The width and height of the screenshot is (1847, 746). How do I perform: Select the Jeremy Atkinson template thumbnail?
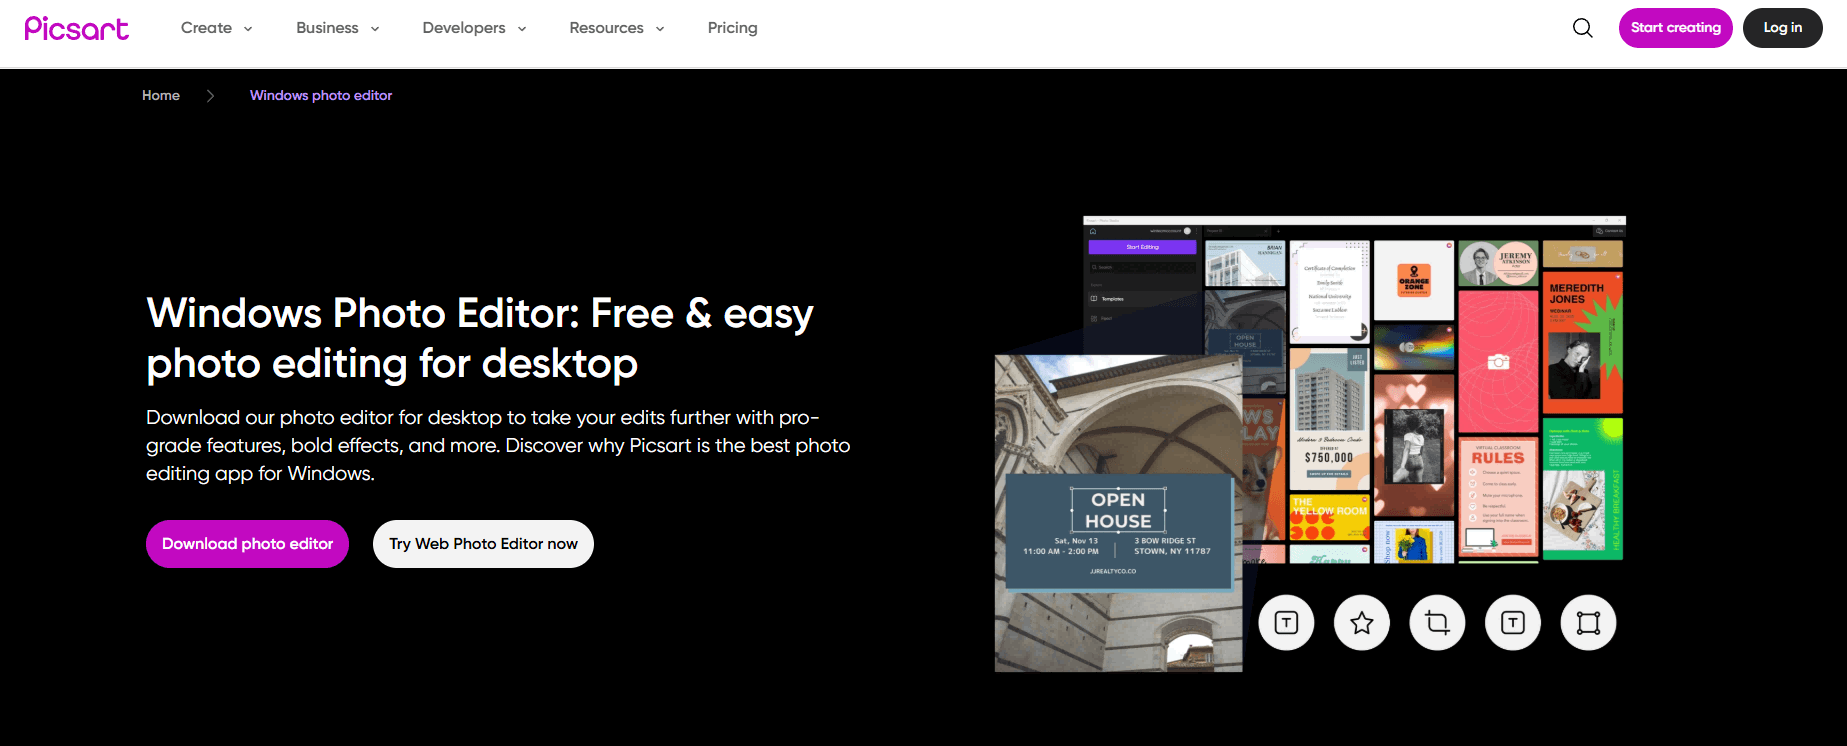click(1498, 263)
